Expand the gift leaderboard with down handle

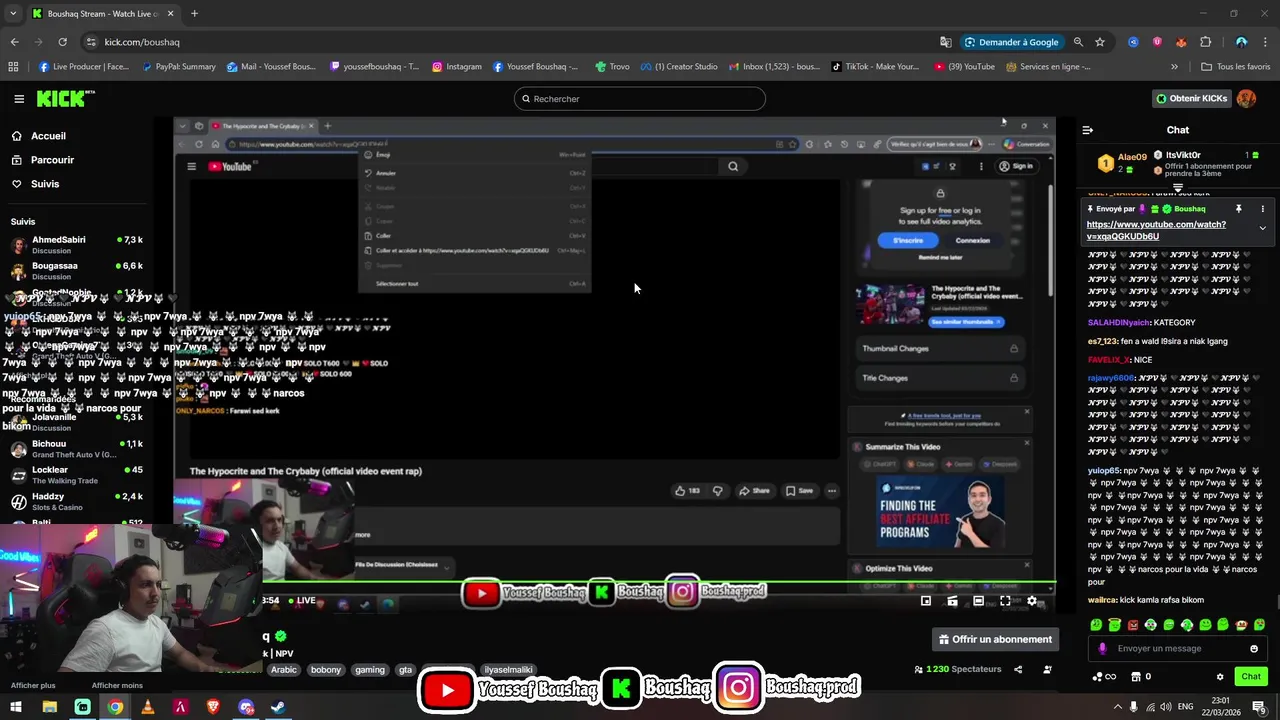pyautogui.click(x=1178, y=187)
